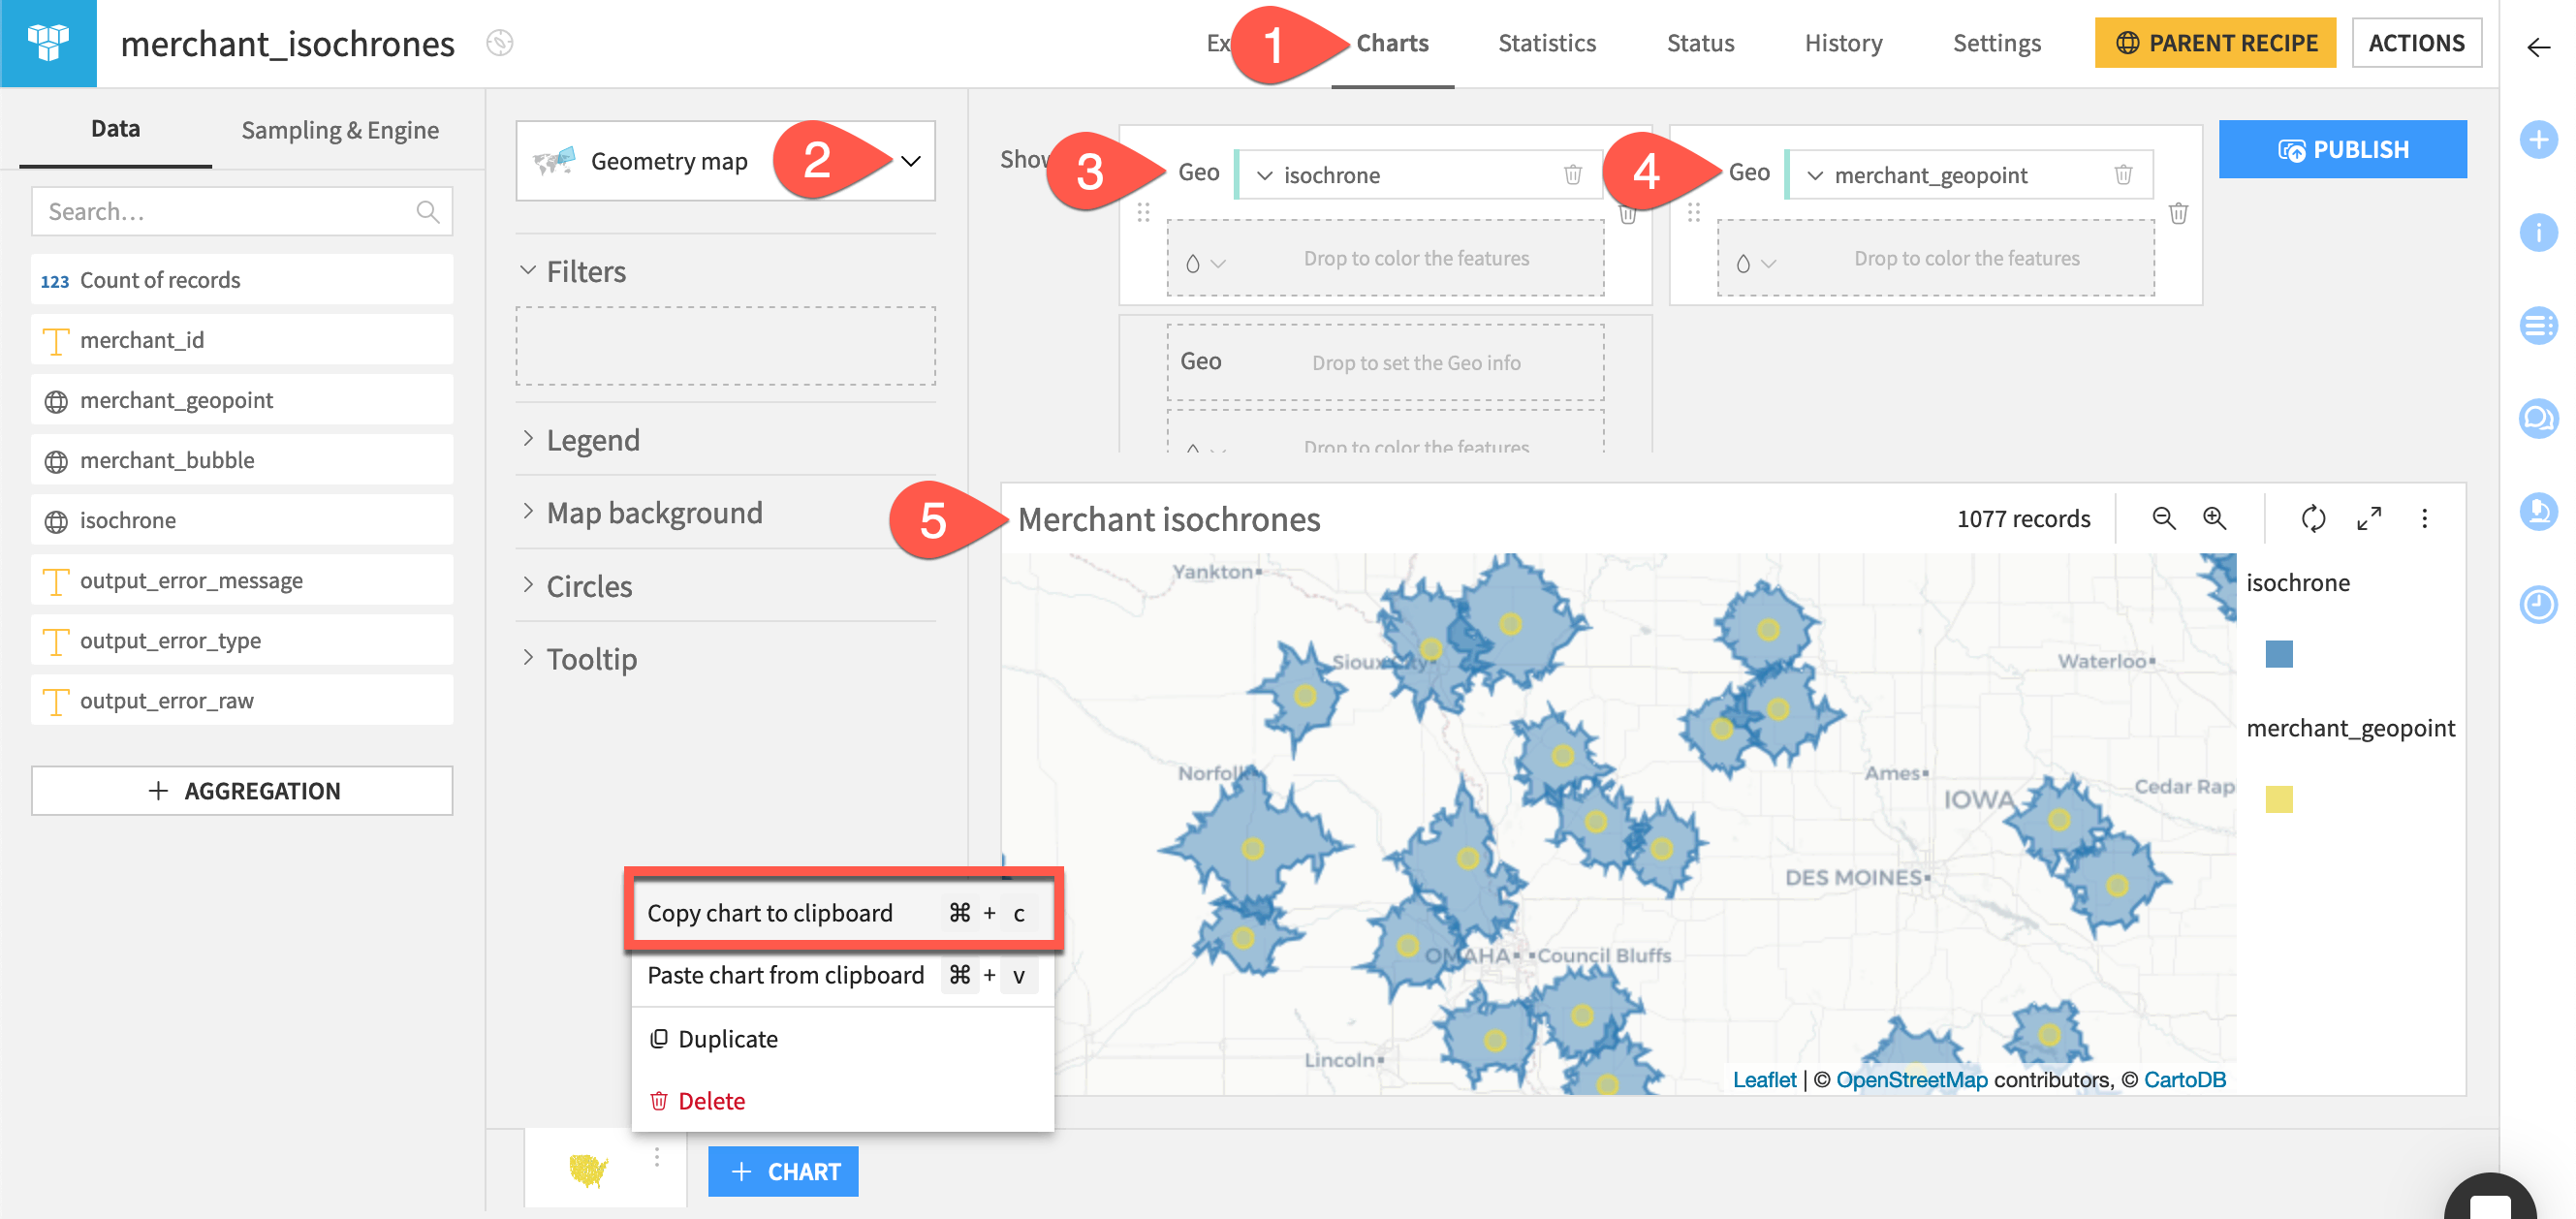Expand chart to fullscreen
The width and height of the screenshot is (2576, 1219).
point(2368,518)
